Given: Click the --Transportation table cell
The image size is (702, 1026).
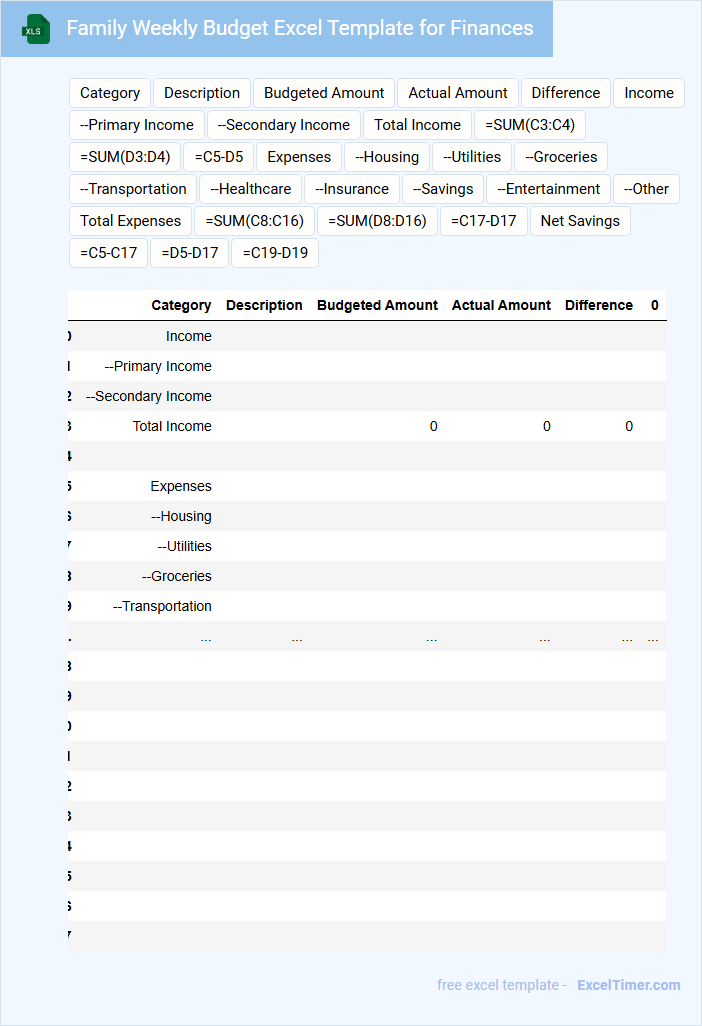Looking at the screenshot, I should click(x=162, y=607).
